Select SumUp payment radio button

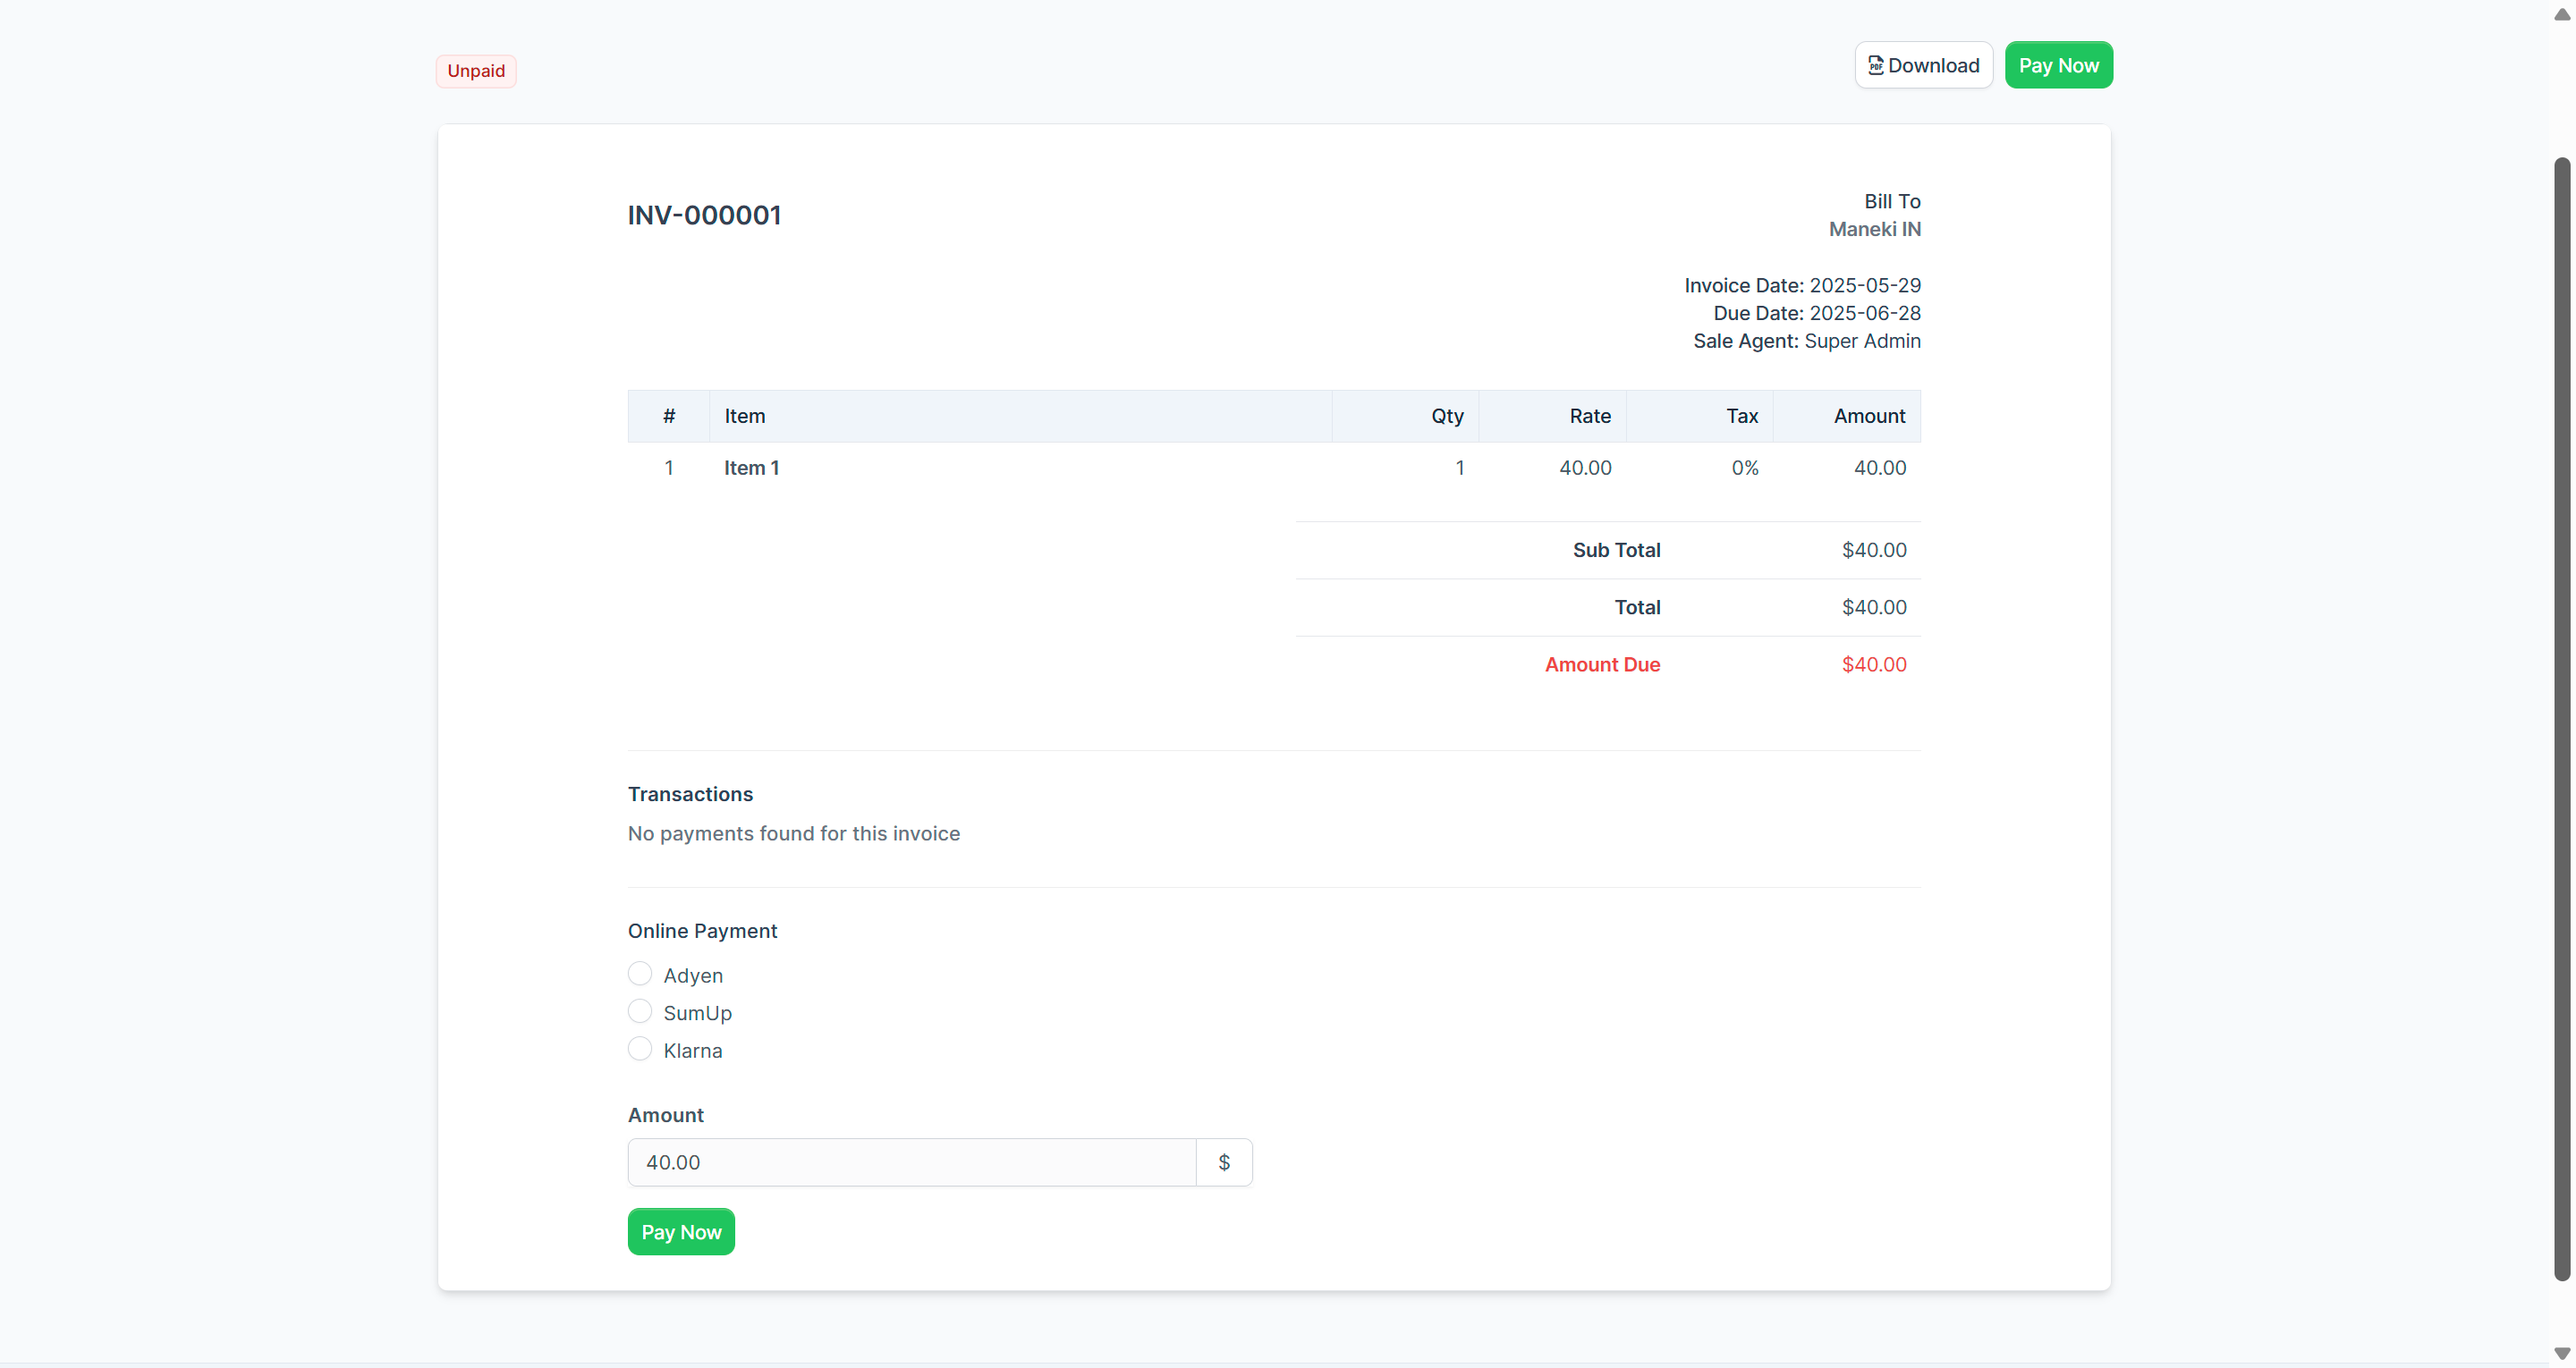click(x=640, y=1011)
